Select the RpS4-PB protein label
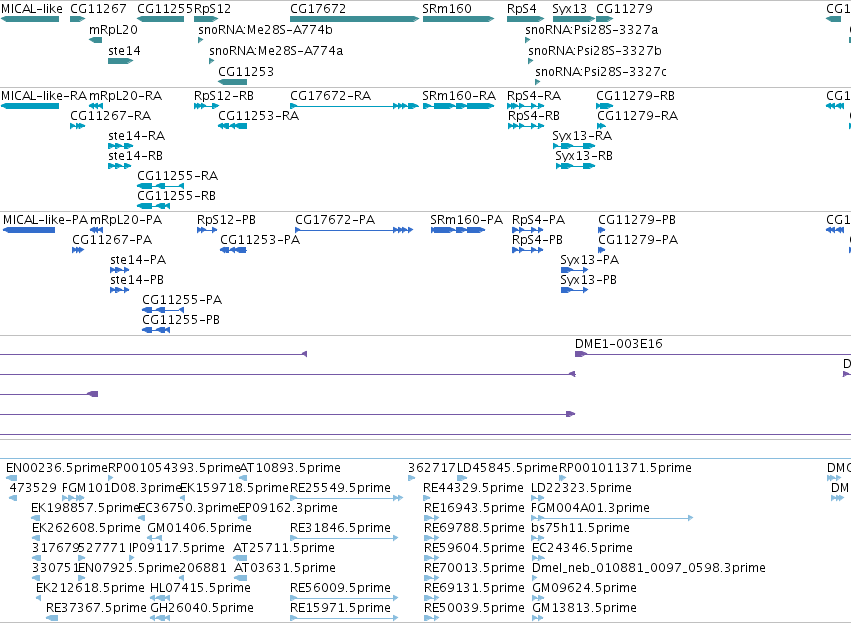 pos(537,240)
